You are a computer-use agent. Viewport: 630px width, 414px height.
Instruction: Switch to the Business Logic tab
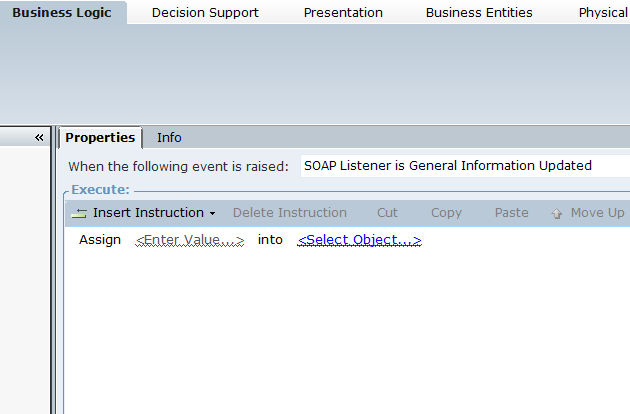point(62,13)
